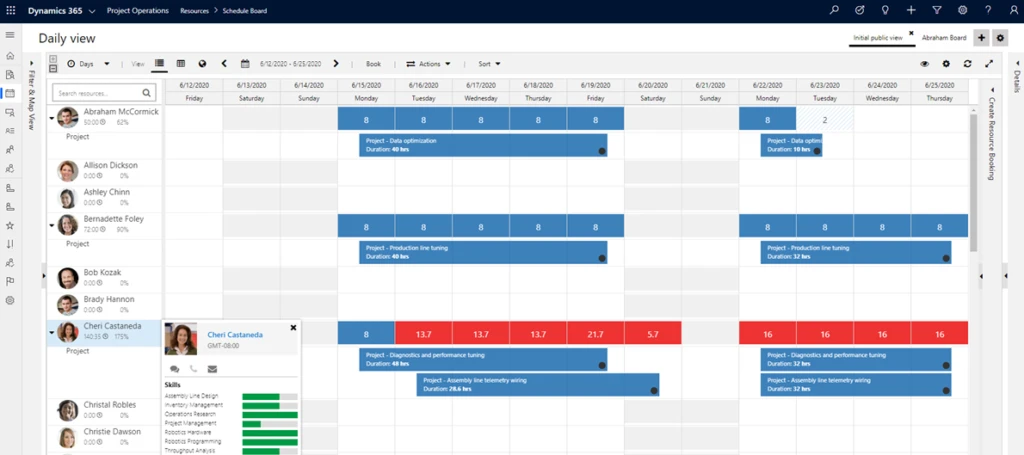The width and height of the screenshot is (1024, 455).
Task: Add a new schedule board tab
Action: [x=981, y=38]
